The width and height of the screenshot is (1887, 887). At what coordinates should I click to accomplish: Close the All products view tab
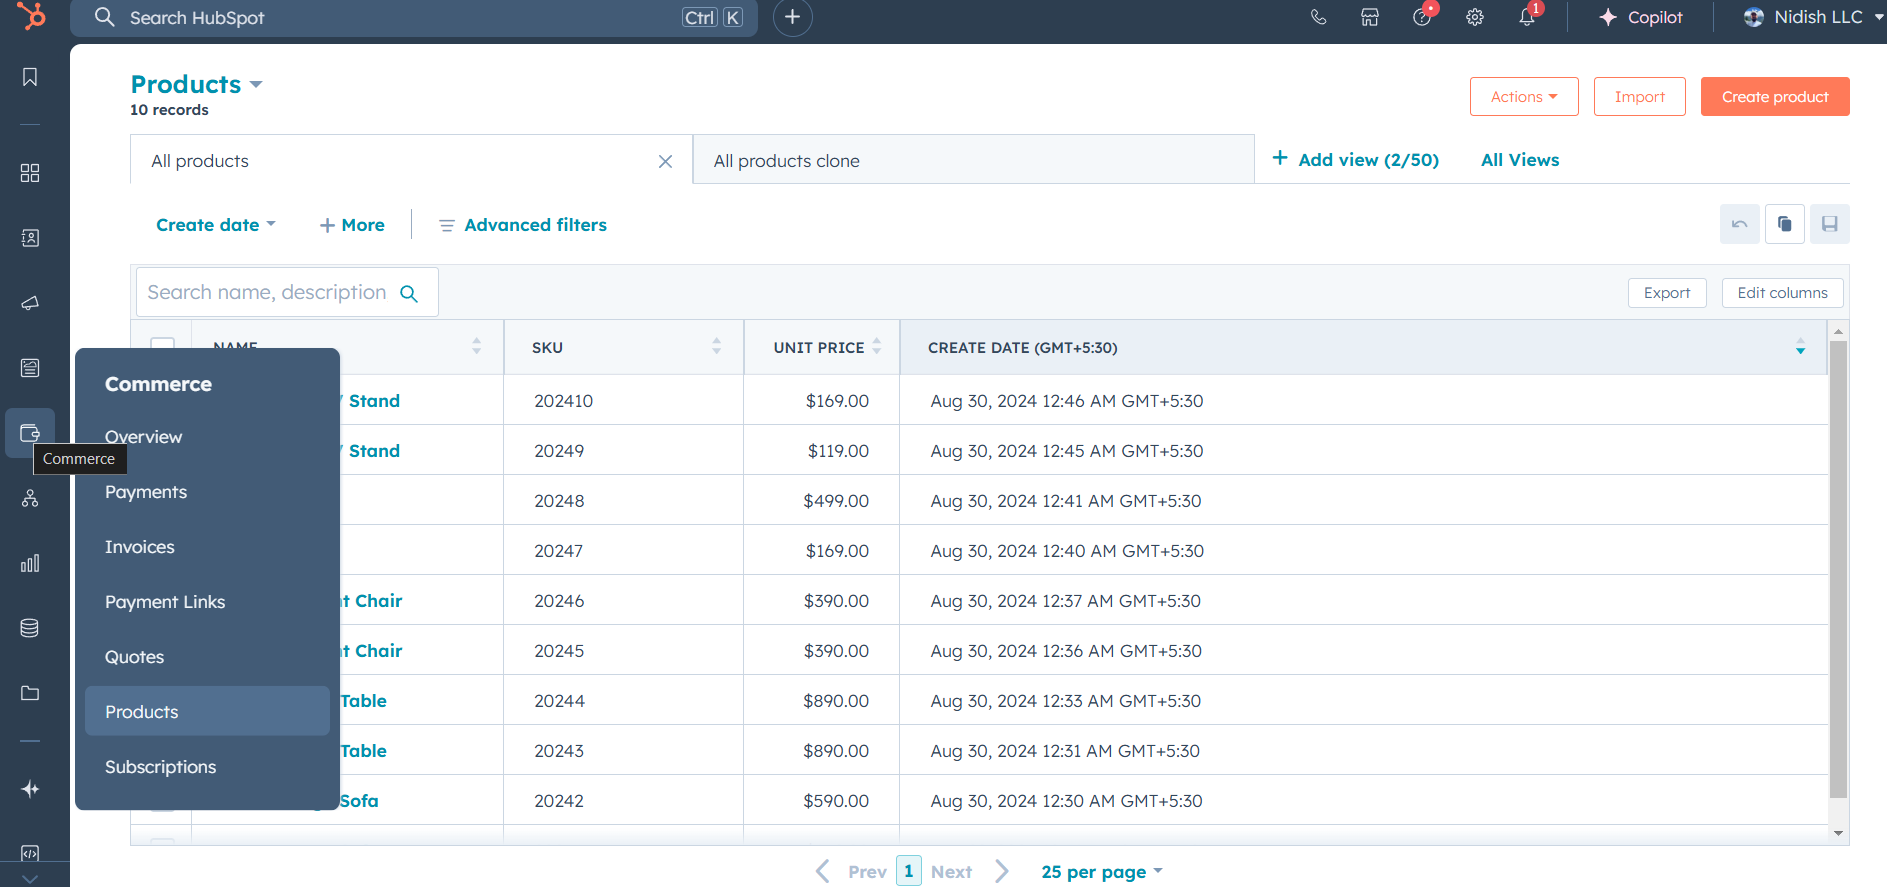click(665, 161)
